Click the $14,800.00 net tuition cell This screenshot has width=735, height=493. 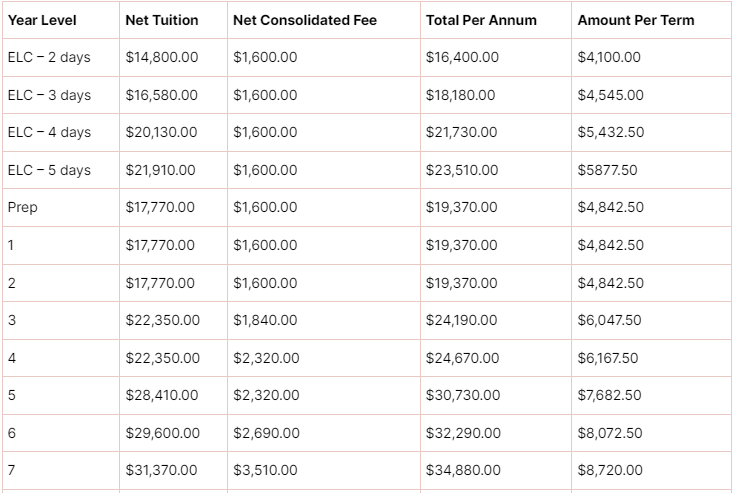[x=162, y=57]
